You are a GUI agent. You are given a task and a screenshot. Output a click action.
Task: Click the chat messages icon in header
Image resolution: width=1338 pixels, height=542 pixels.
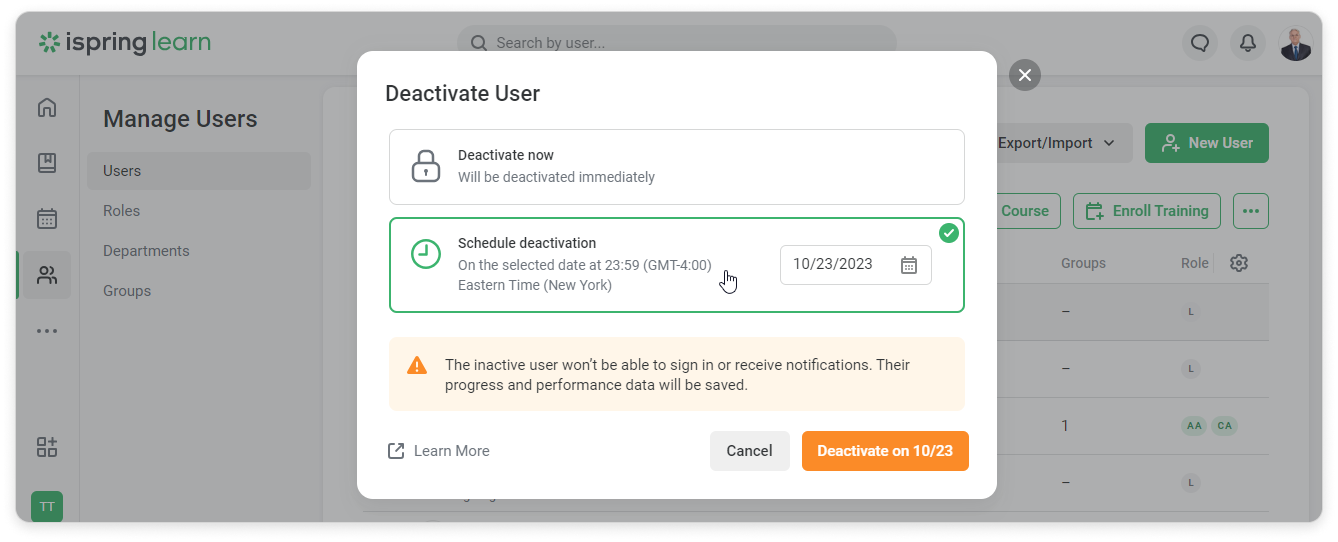point(1200,43)
